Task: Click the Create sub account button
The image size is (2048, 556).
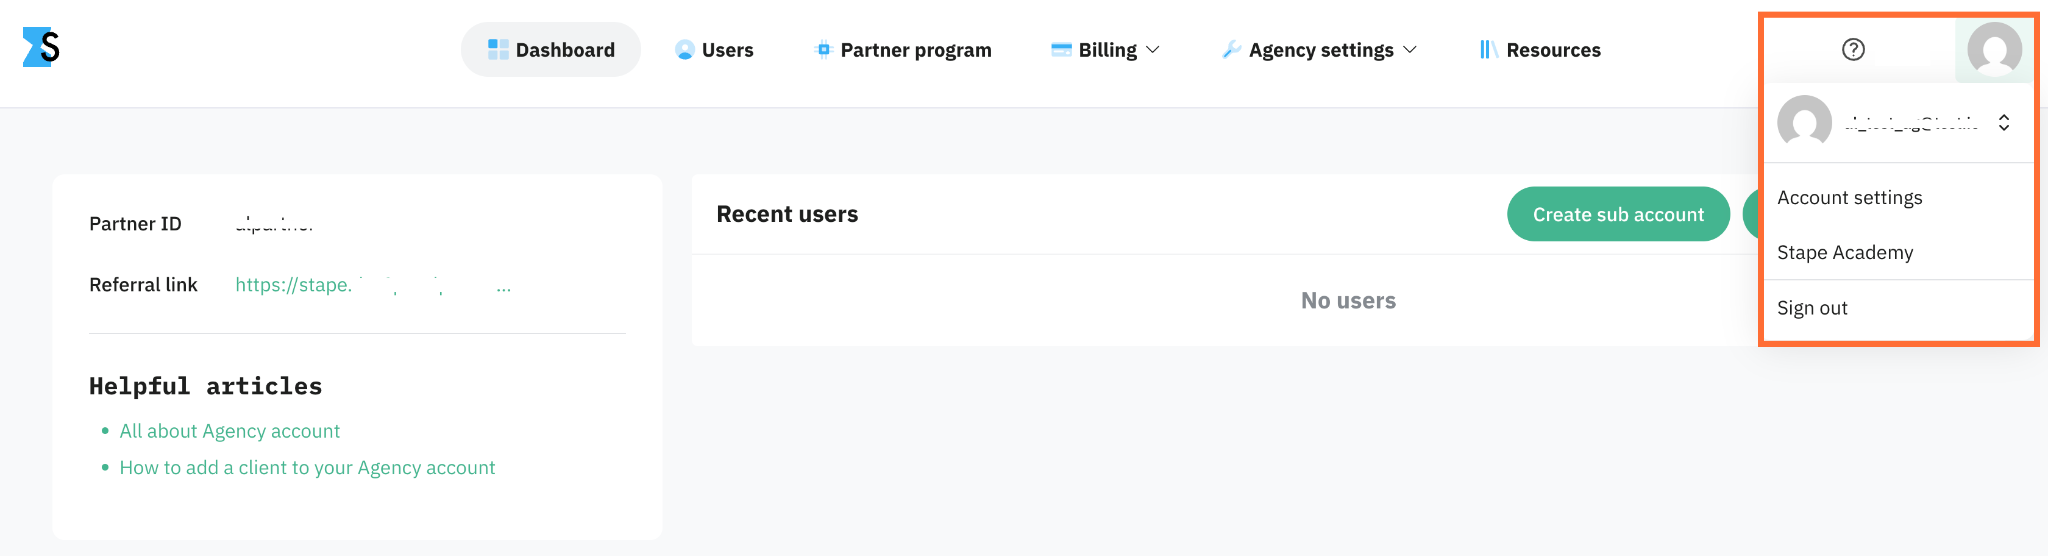Action: coord(1618,214)
